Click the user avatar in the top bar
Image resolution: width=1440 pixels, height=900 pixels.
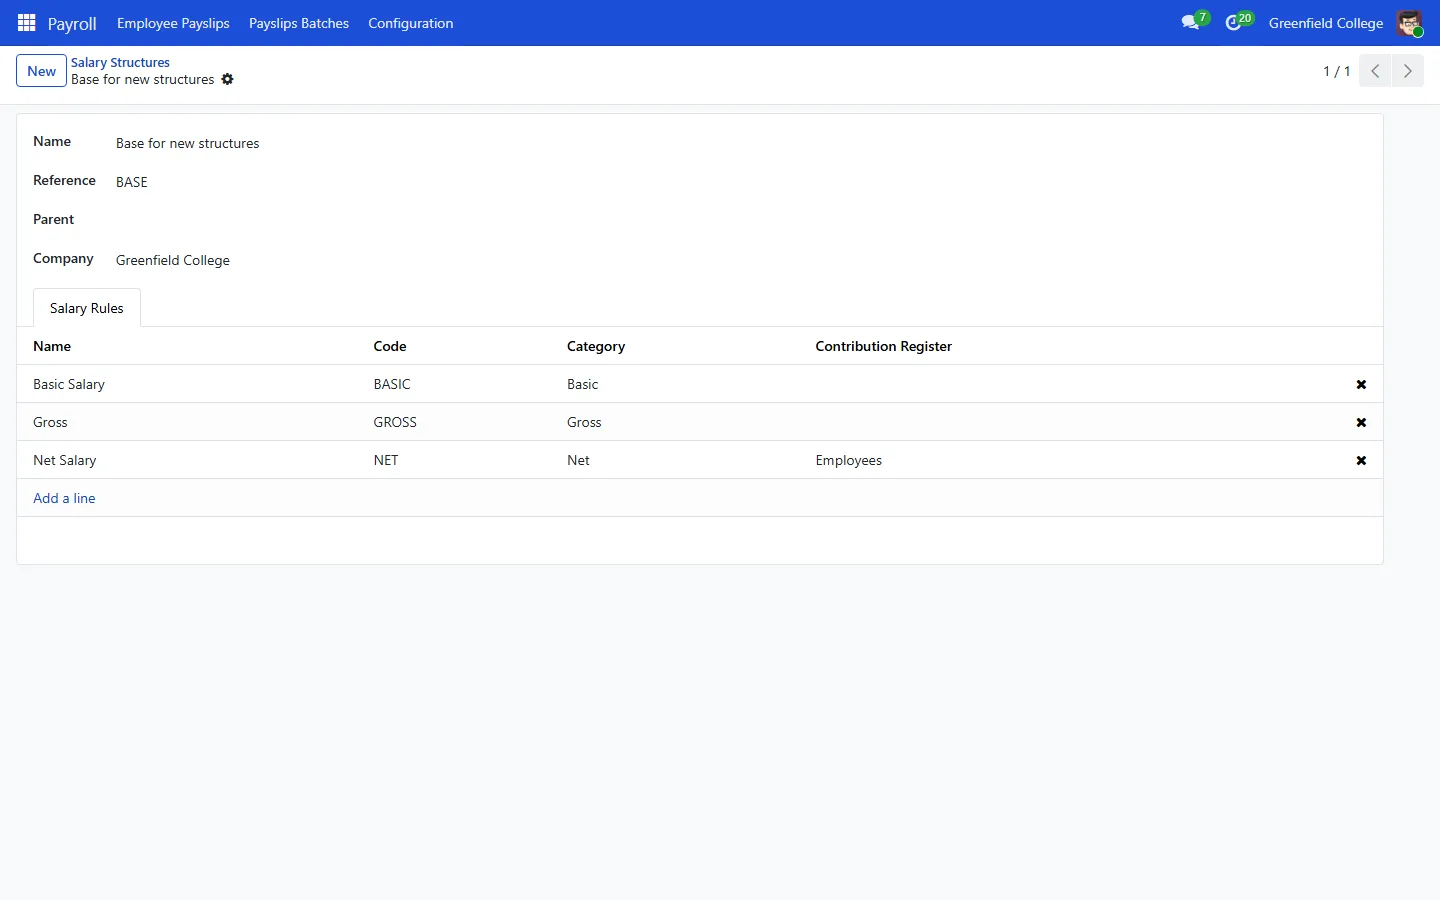(x=1410, y=23)
